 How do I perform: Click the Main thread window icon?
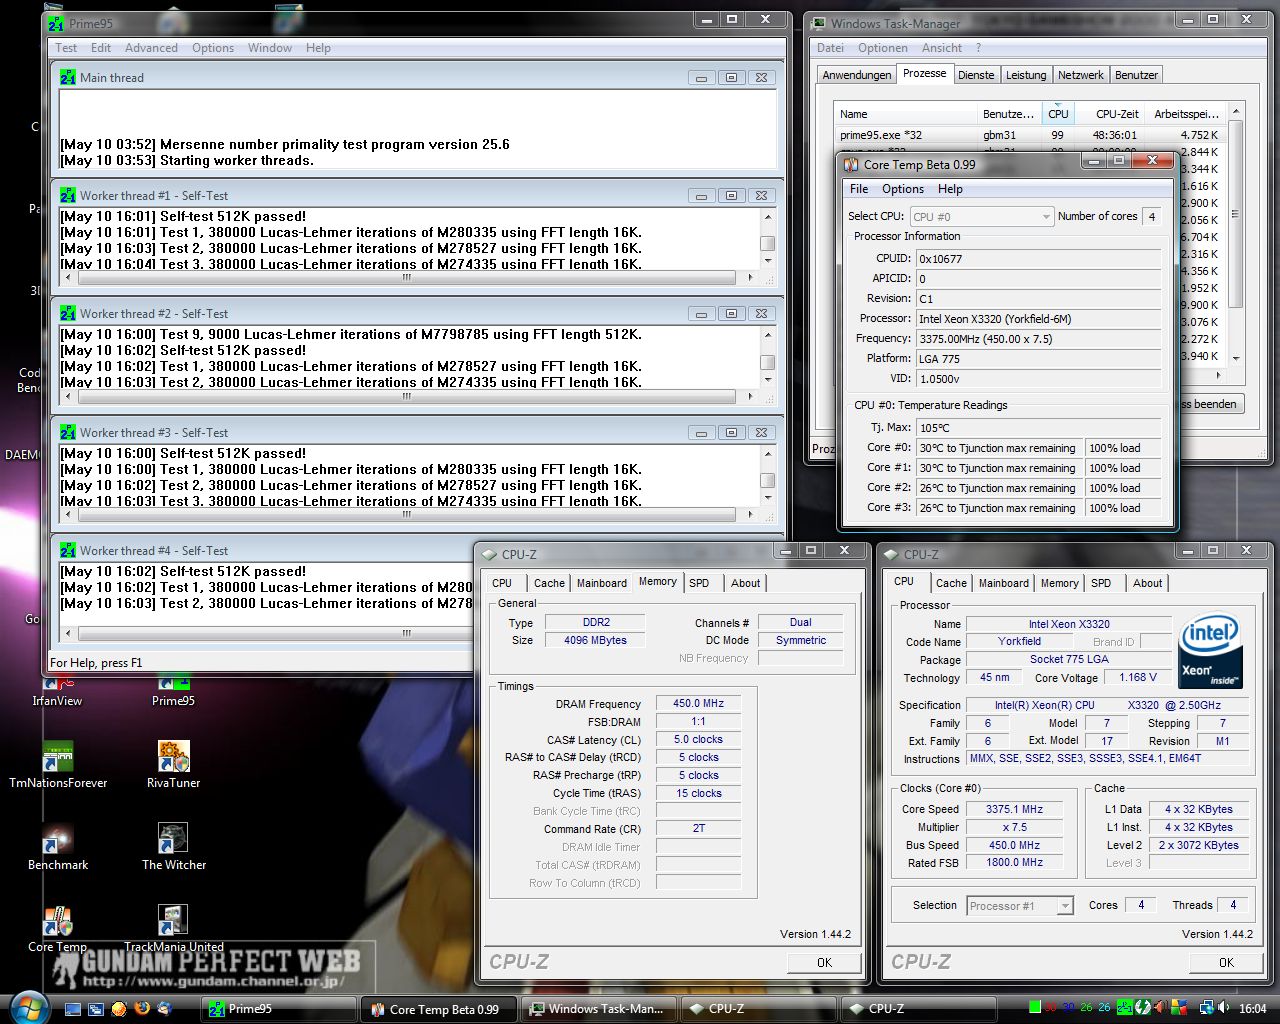click(x=68, y=77)
